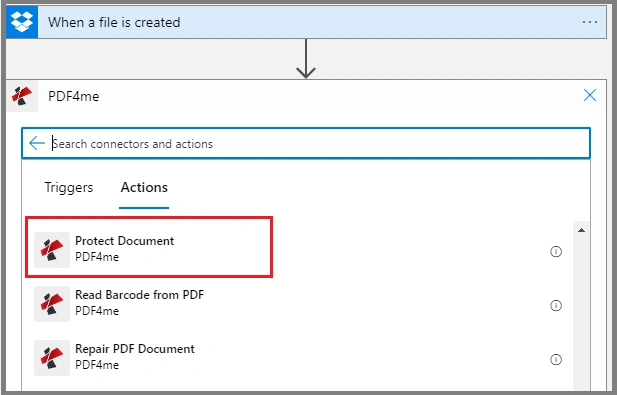Click the Dropbox icon on the trigger card
The image size is (617, 395).
pos(22,22)
